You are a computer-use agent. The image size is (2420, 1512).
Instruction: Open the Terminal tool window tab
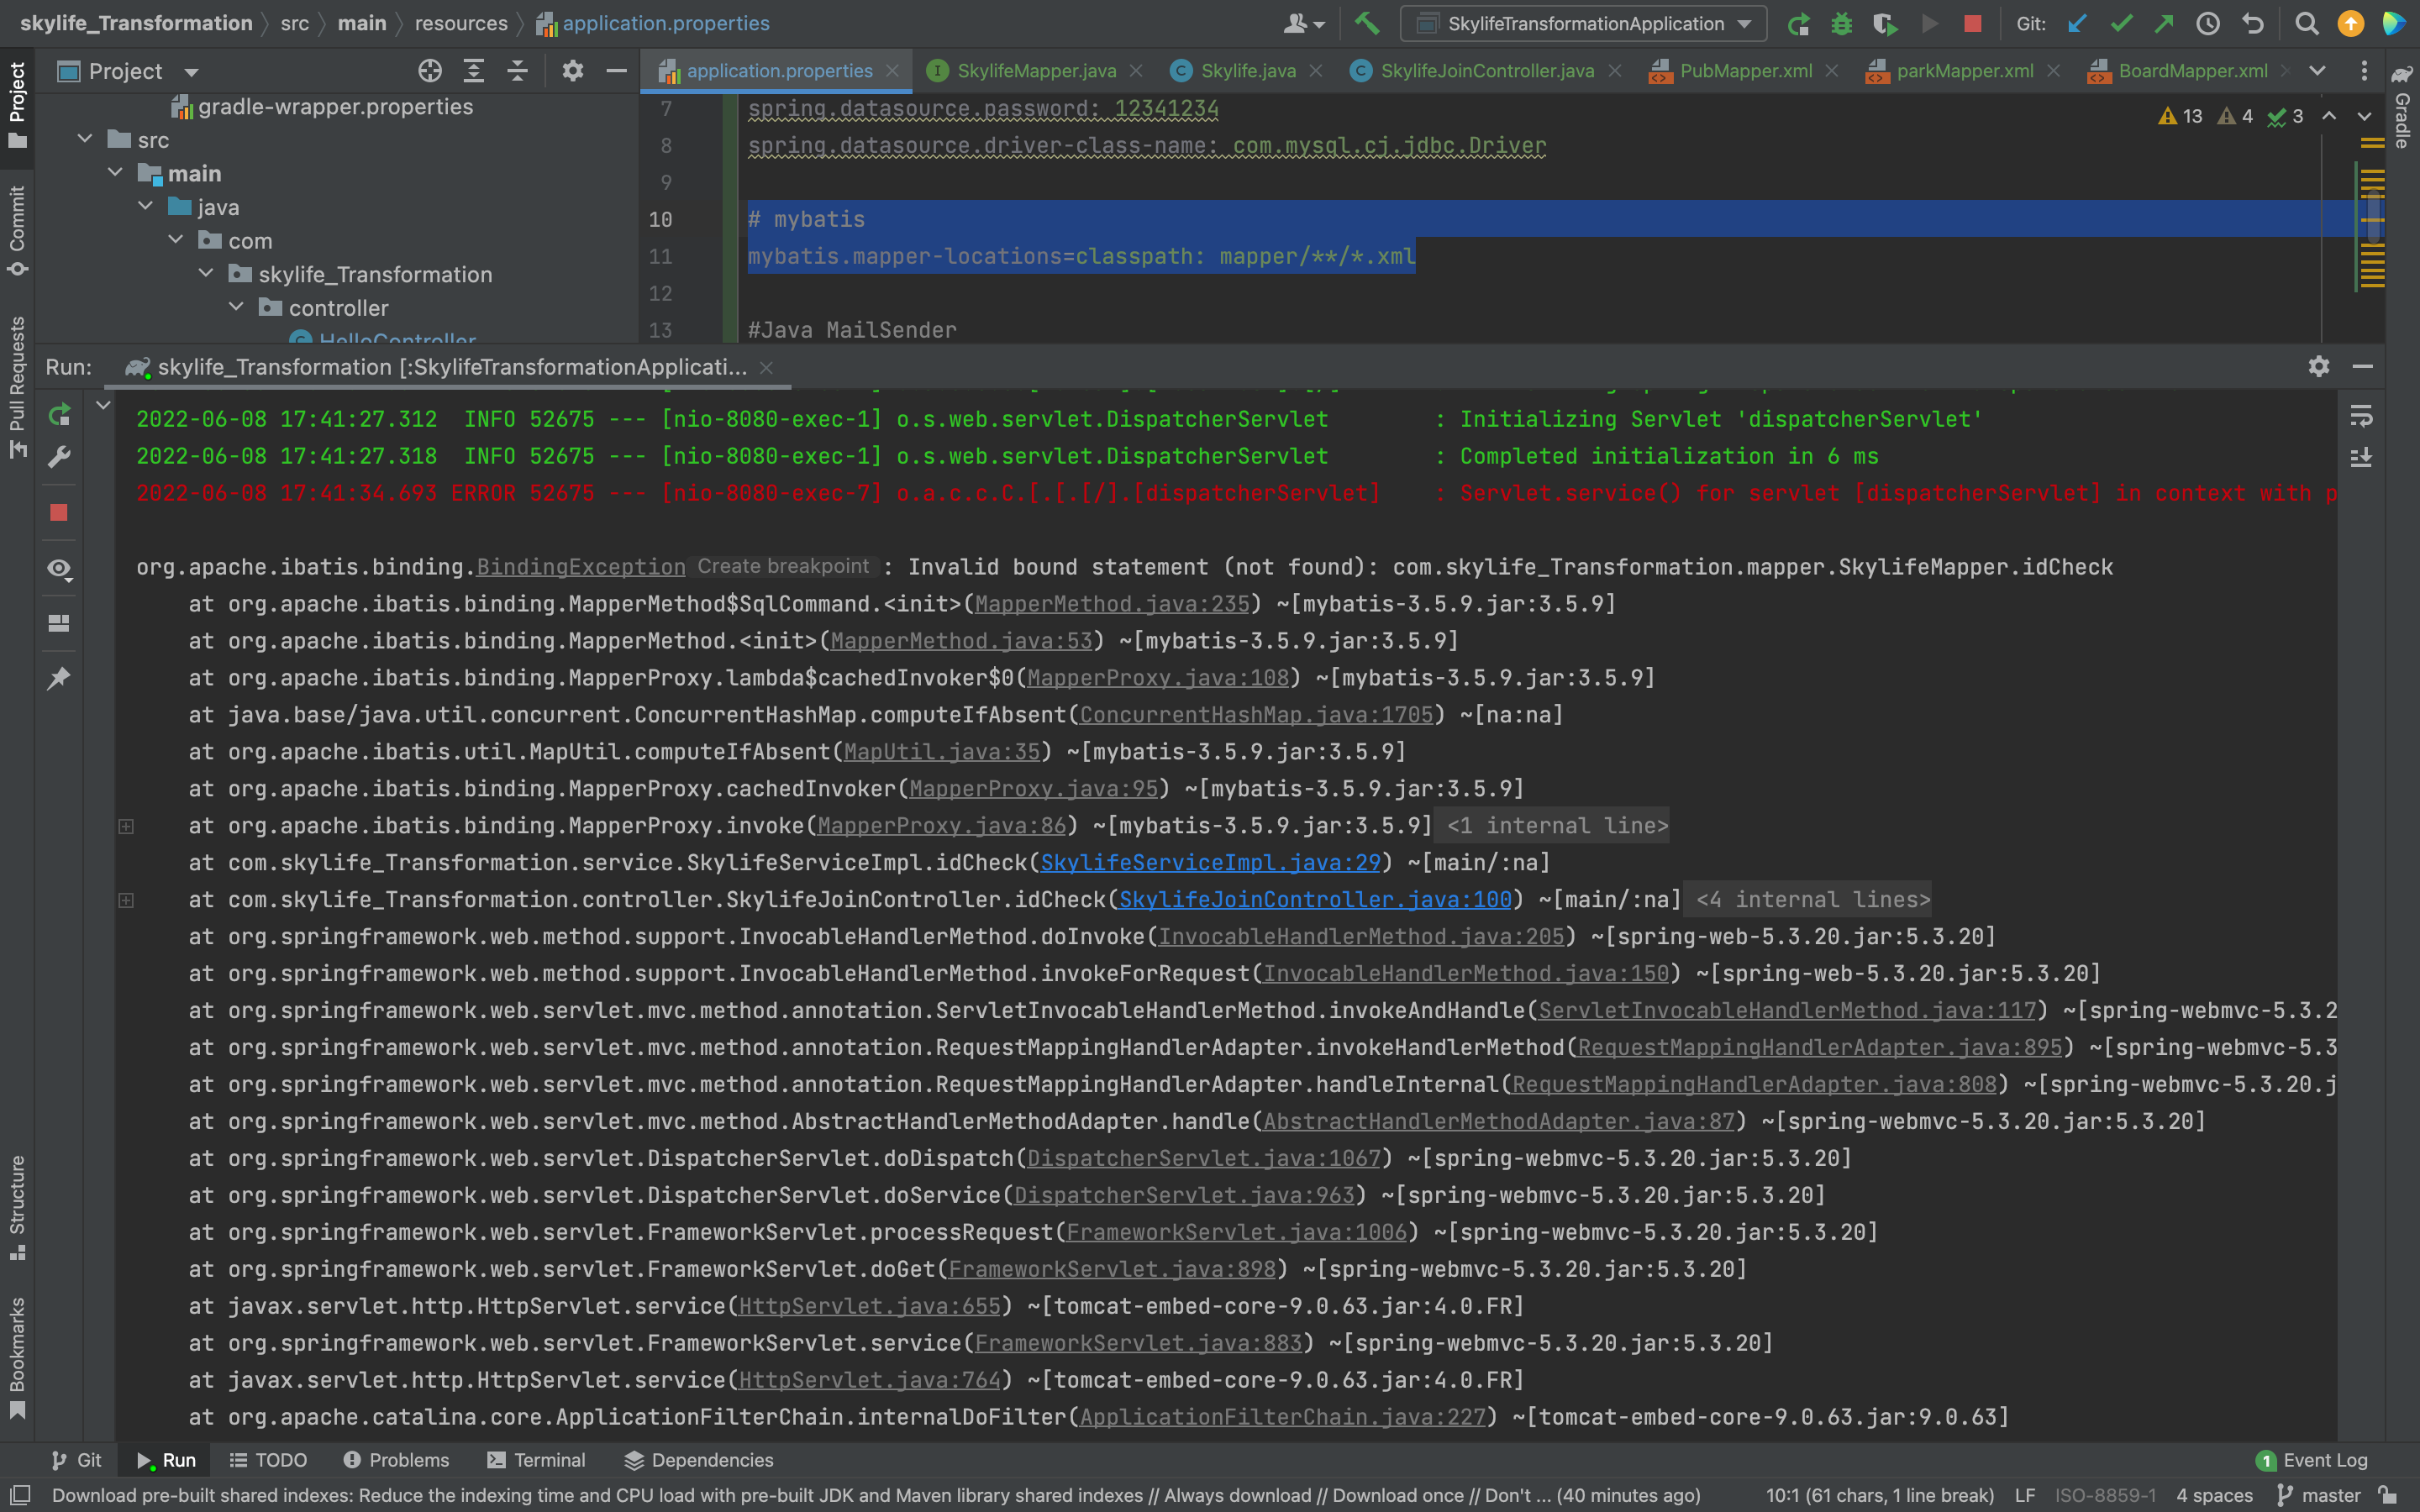536,1460
